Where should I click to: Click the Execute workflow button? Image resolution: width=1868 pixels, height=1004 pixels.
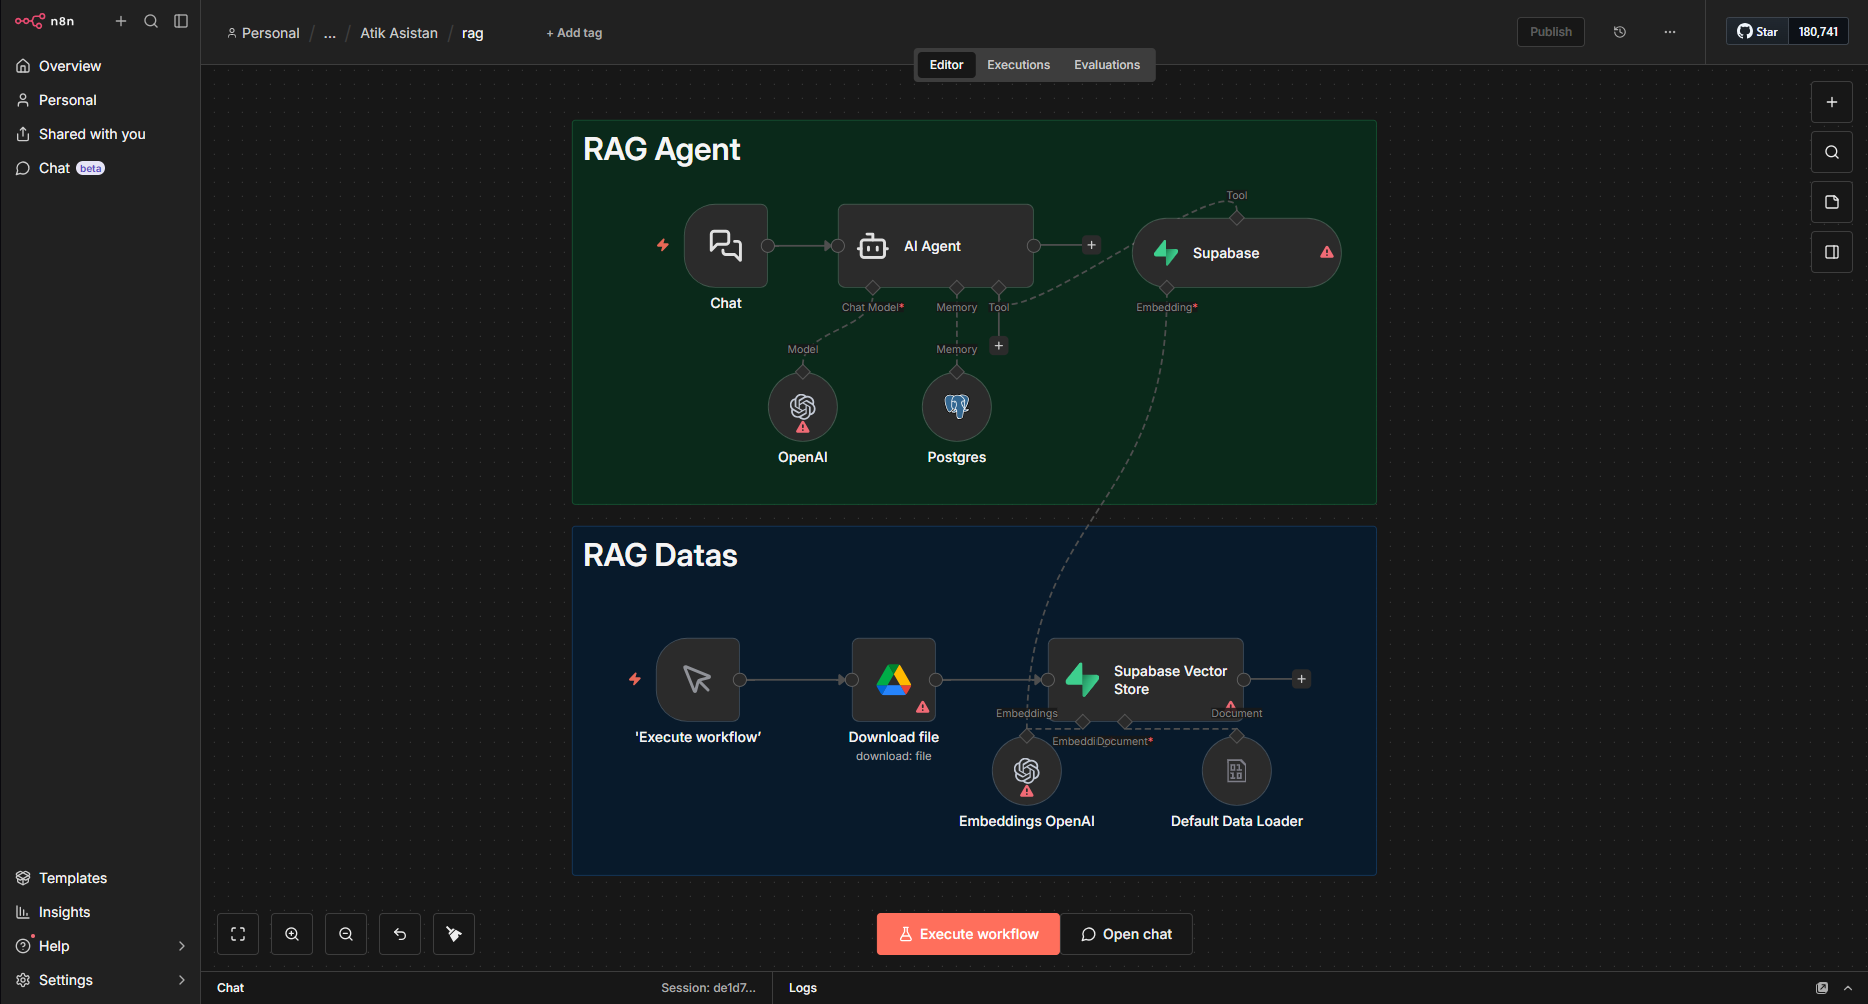coord(967,933)
